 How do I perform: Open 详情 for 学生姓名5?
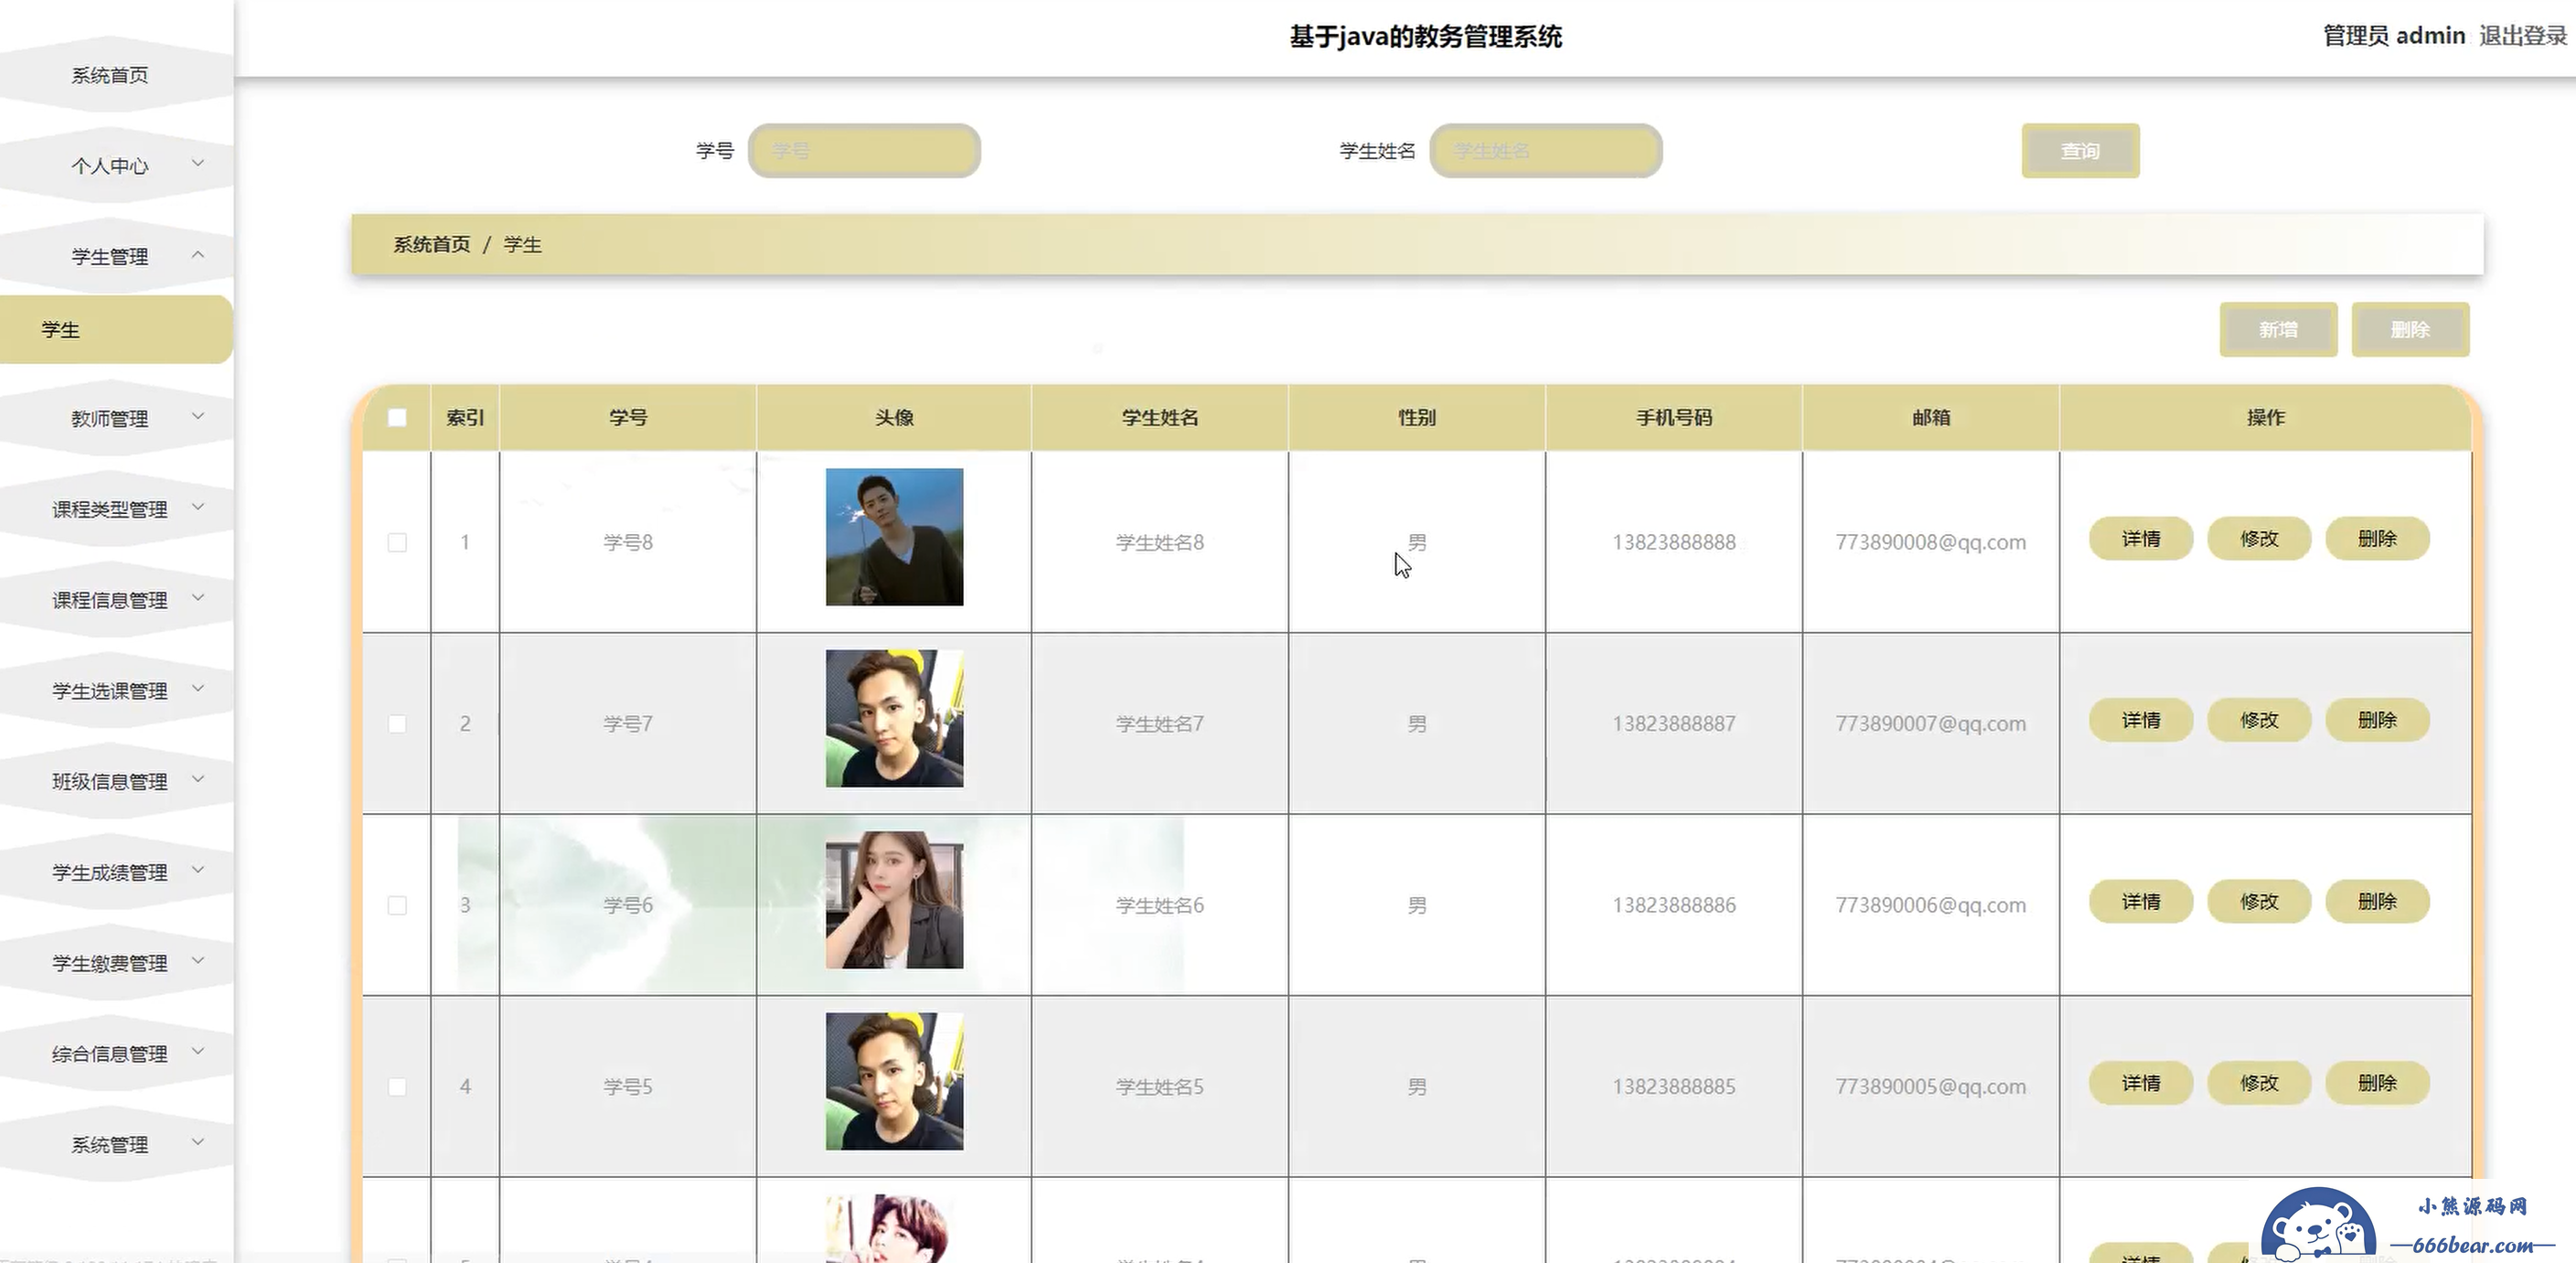[x=2141, y=1083]
